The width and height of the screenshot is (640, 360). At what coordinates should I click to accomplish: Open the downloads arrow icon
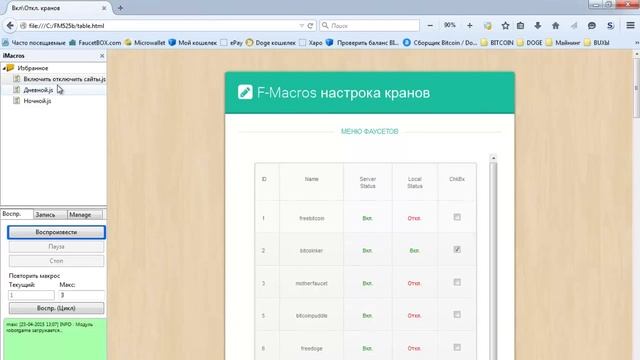[x=538, y=26]
